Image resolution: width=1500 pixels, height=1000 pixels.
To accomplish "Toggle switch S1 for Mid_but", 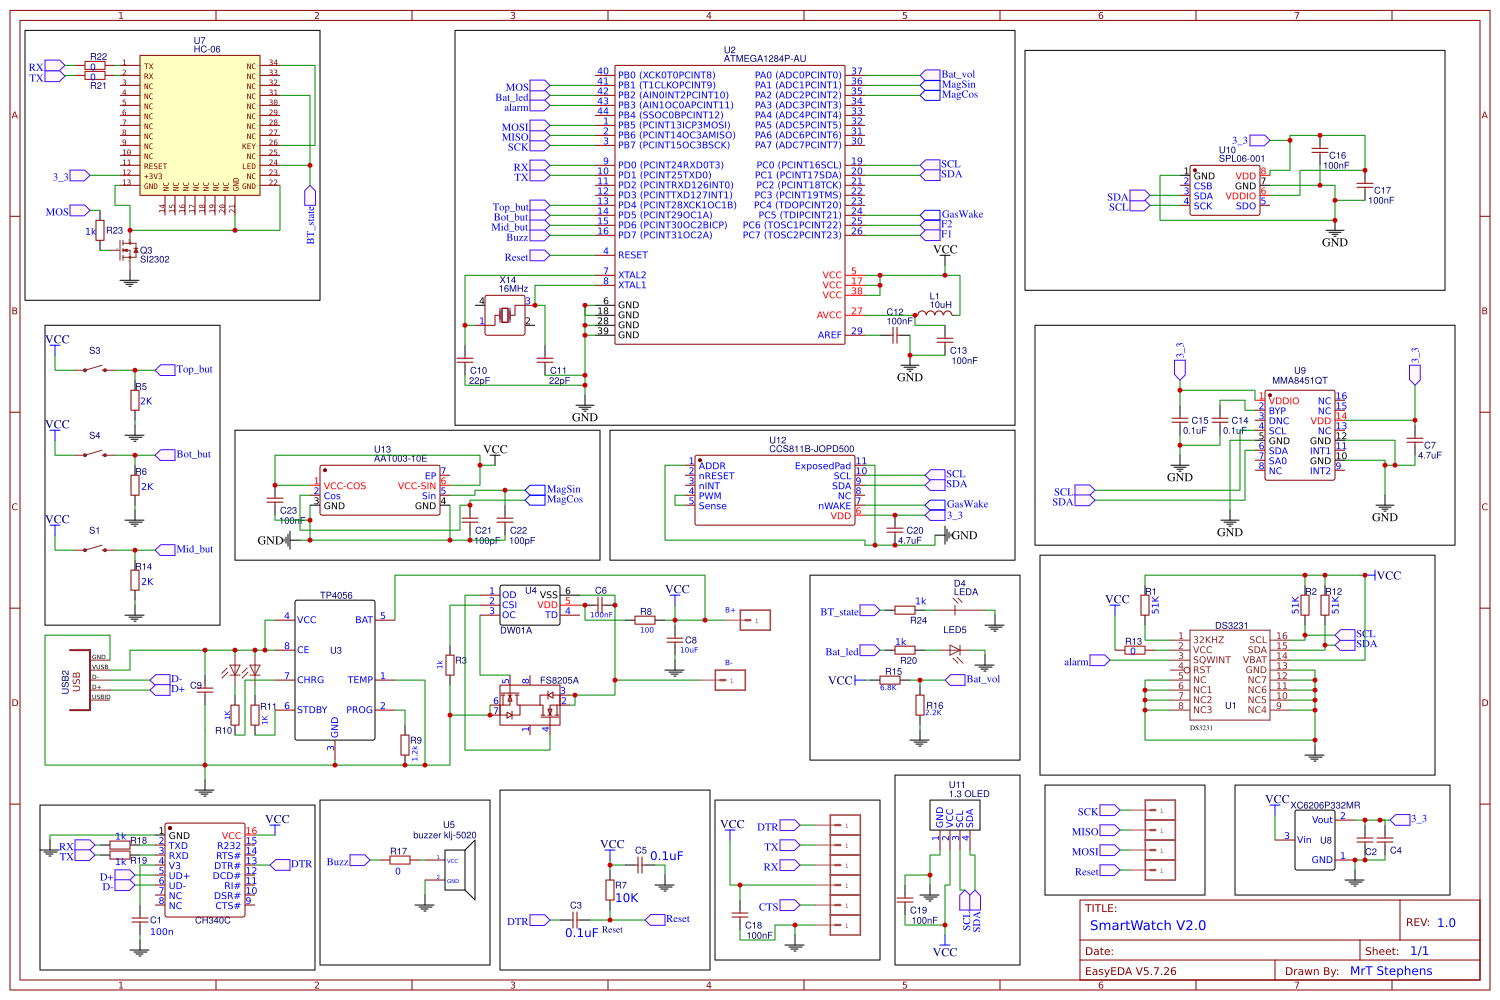I will pyautogui.click(x=95, y=548).
